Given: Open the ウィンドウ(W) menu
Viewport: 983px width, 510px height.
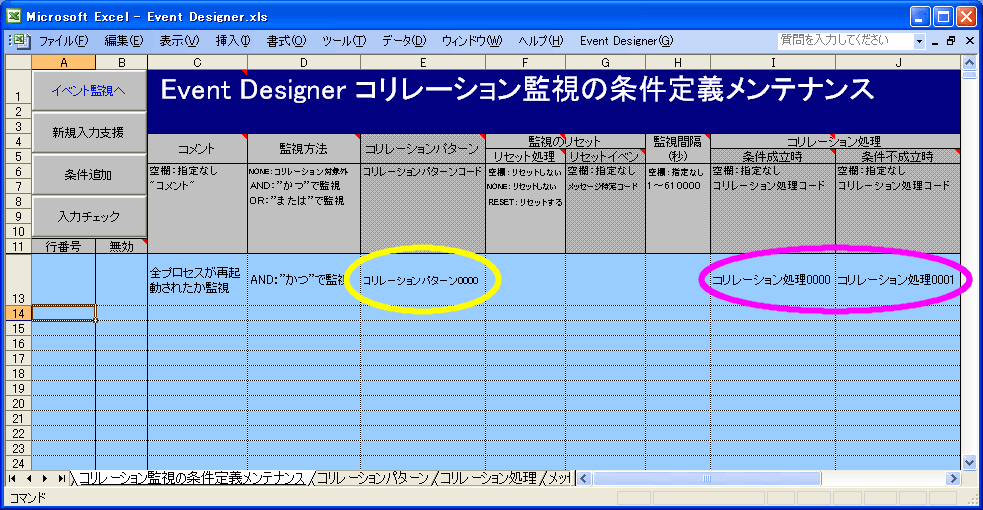Looking at the screenshot, I should (471, 41).
